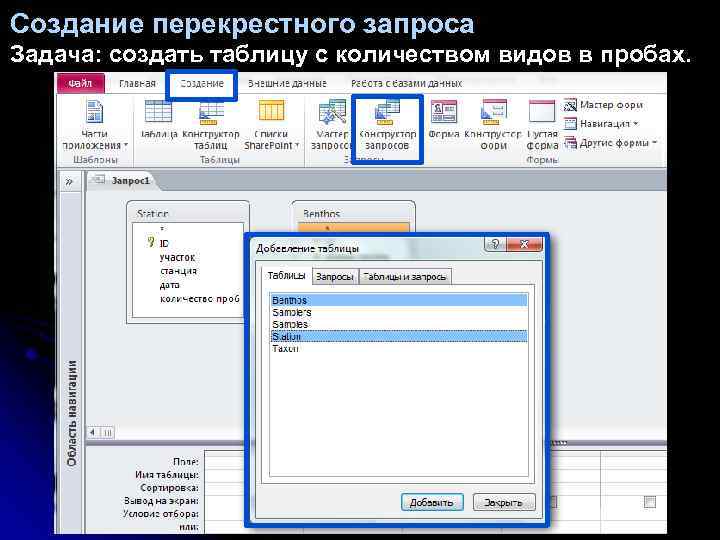The width and height of the screenshot is (720, 540).
Task: Expand the Навигация dropdown
Action: point(602,124)
